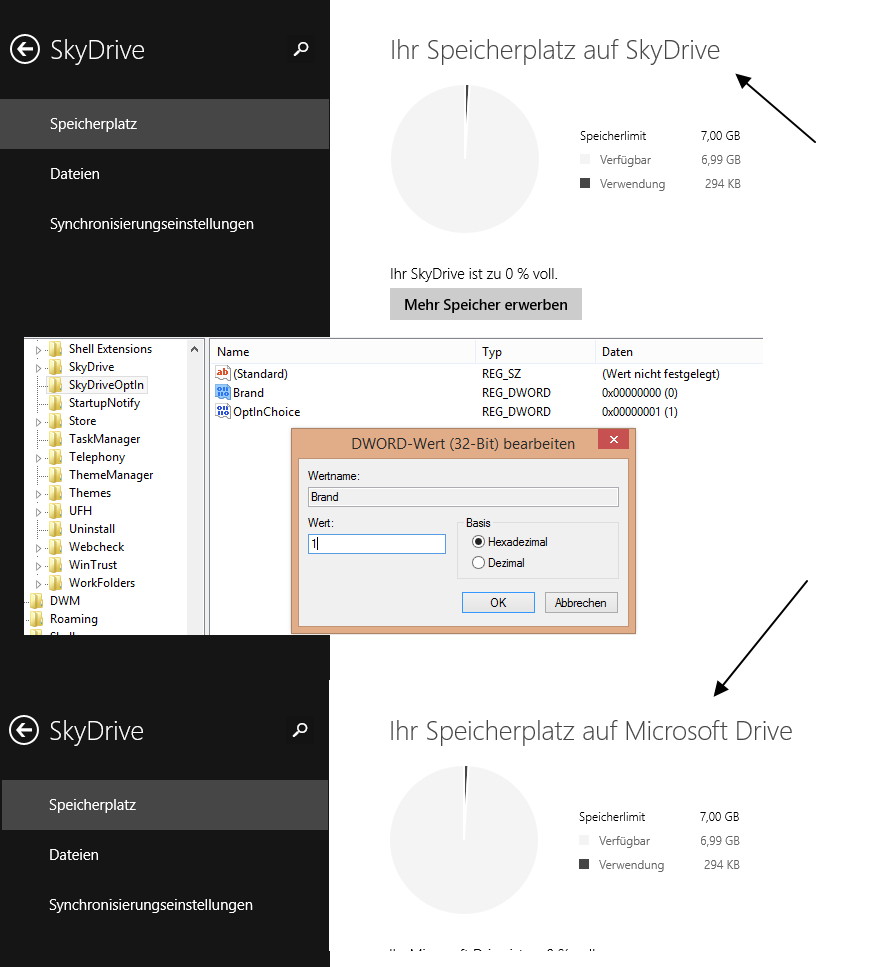Viewport: 869px width, 967px height.
Task: Expand the UFH registry key
Action: 38,512
